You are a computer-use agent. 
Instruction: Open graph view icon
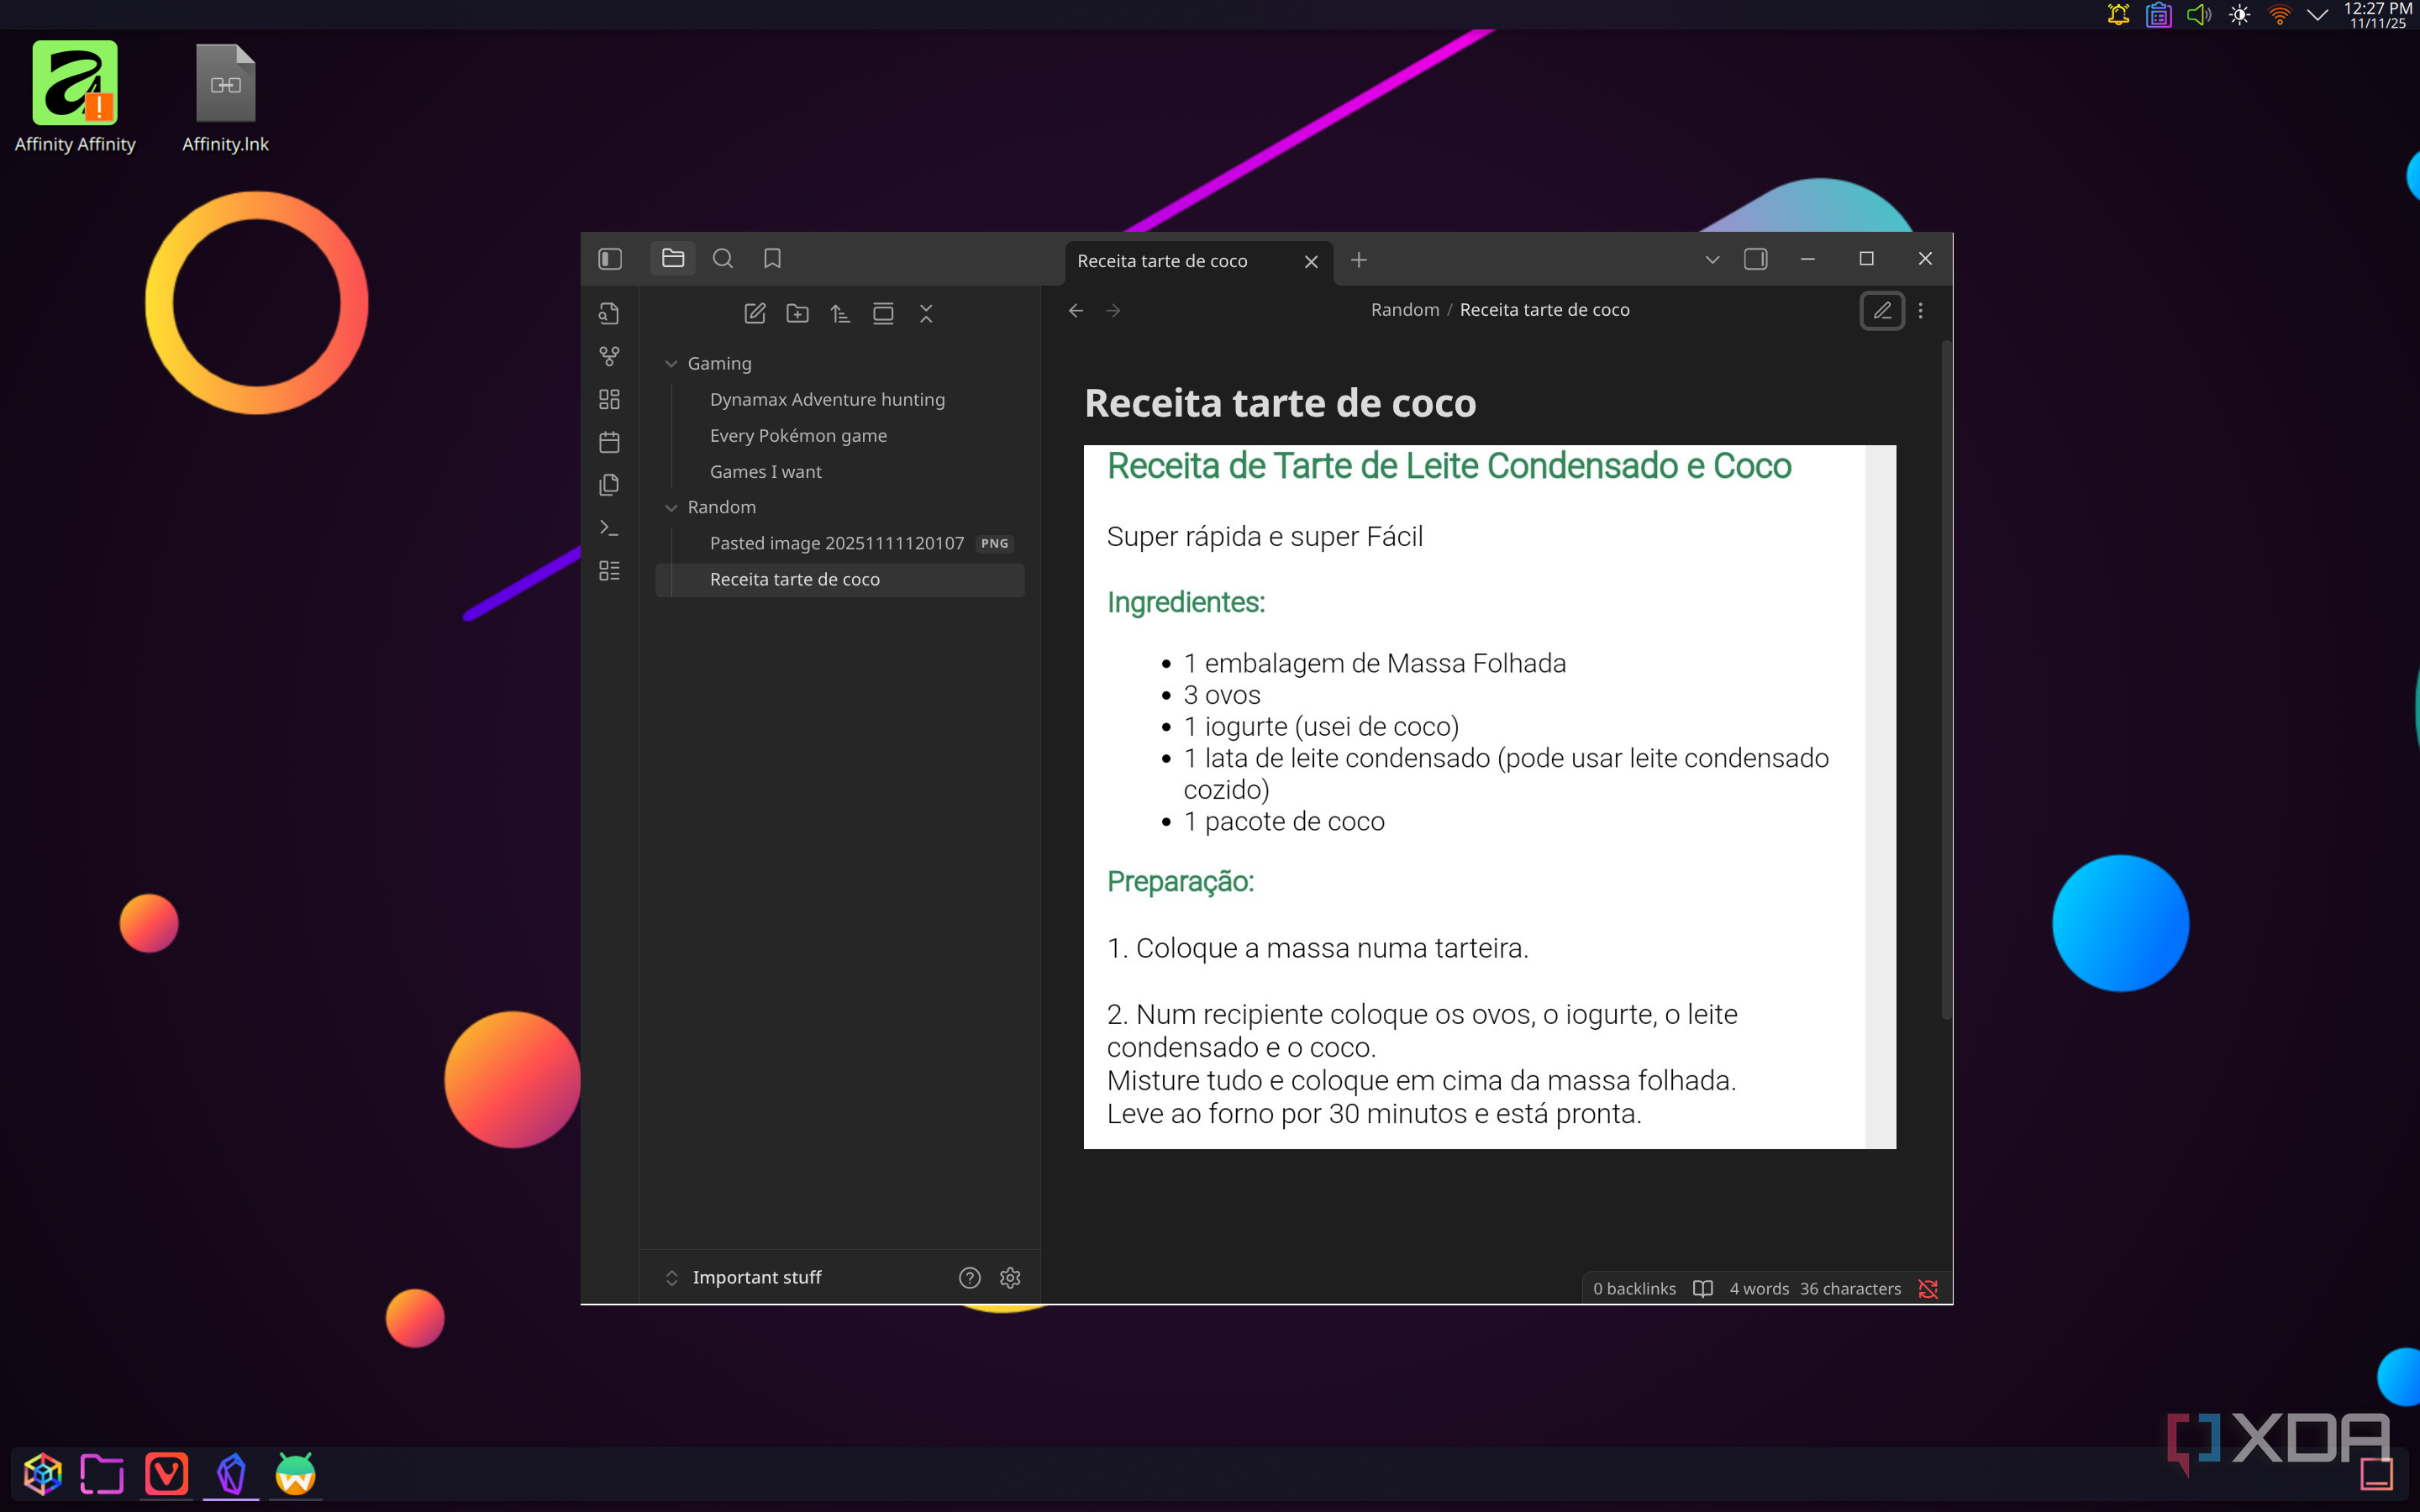[609, 357]
